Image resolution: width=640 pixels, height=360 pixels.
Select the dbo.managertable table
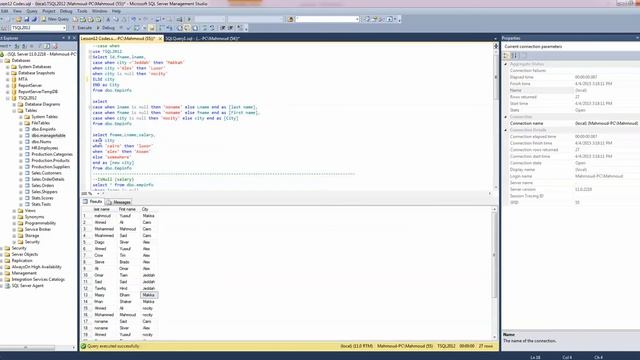pos(48,136)
